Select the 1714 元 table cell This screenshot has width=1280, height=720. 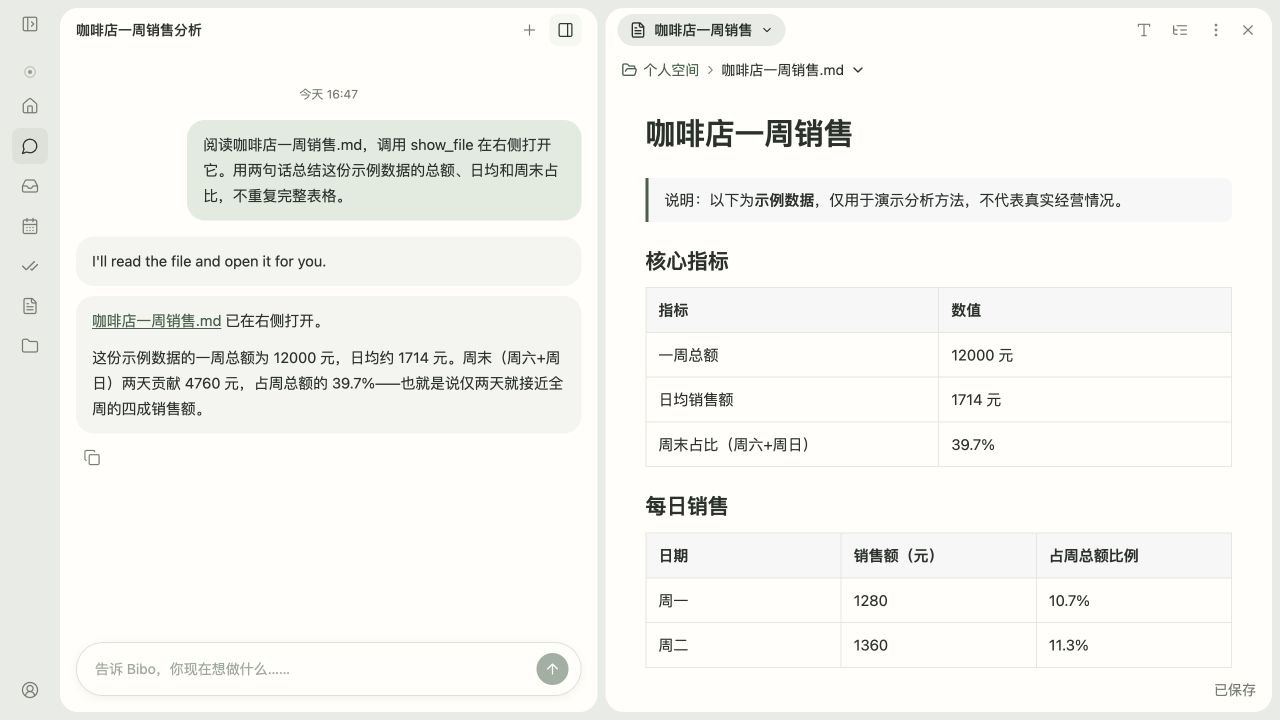pos(1084,399)
